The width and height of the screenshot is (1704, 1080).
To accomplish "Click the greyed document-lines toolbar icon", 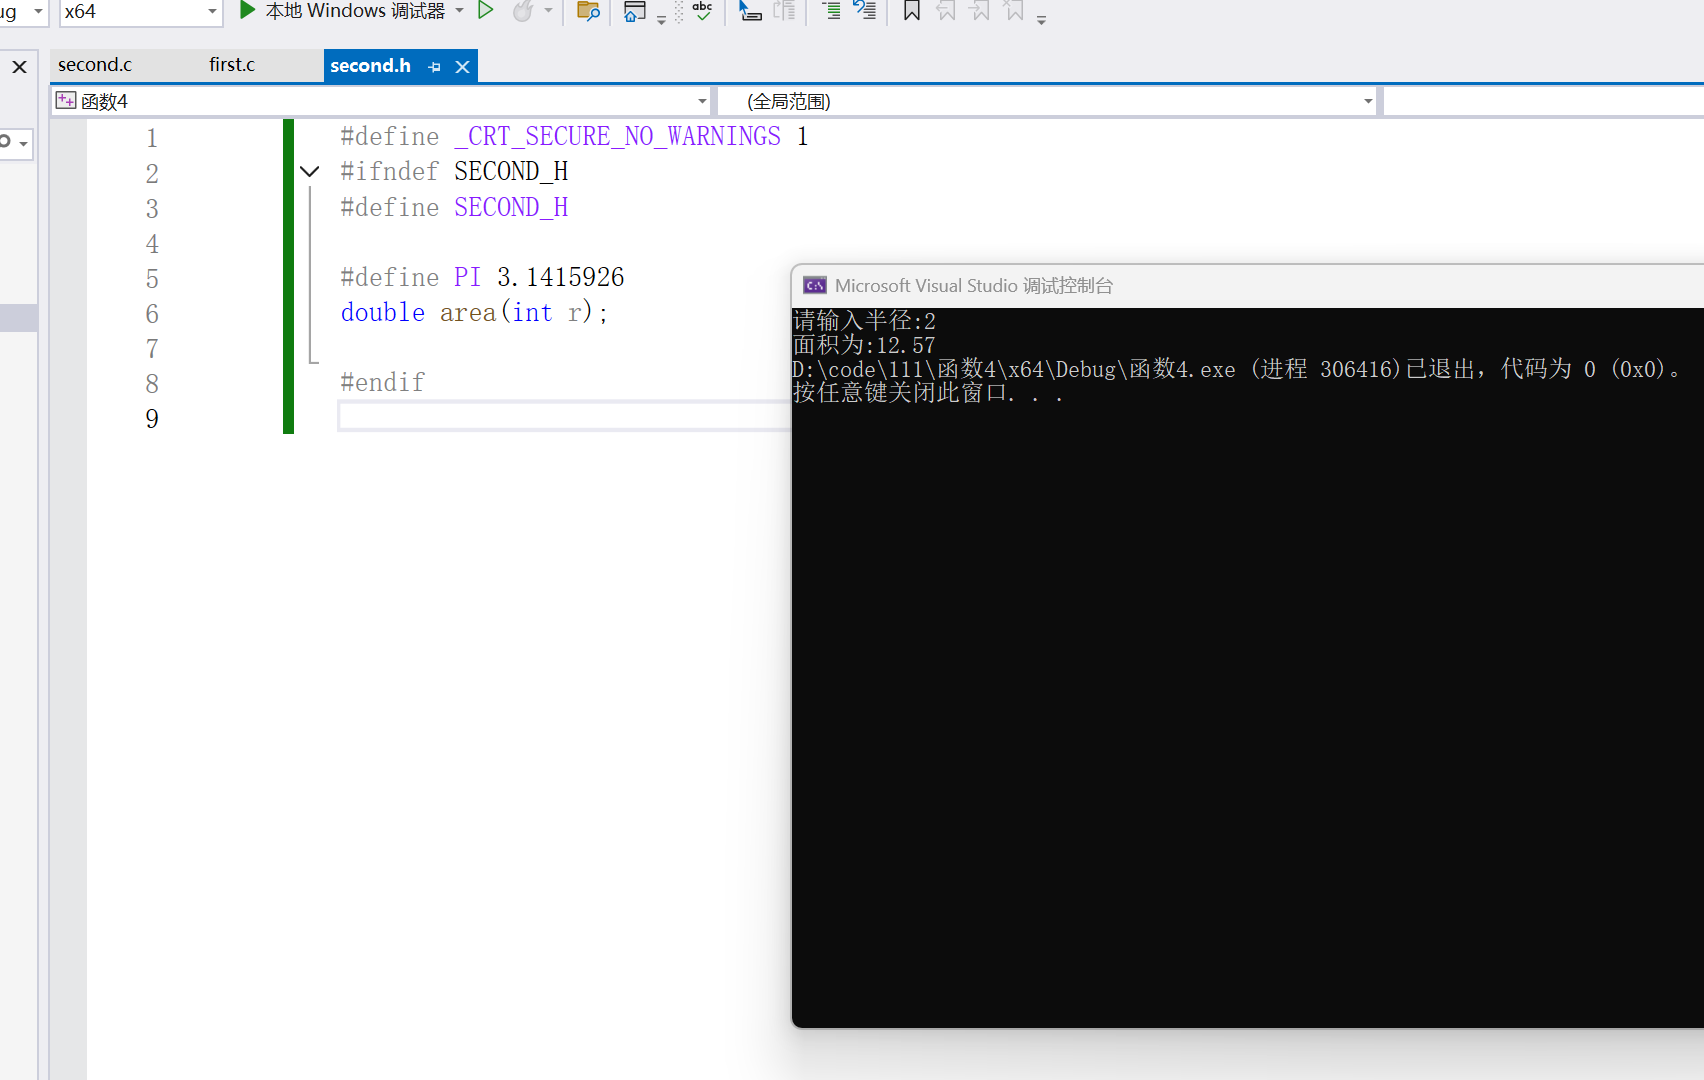I will [x=785, y=11].
